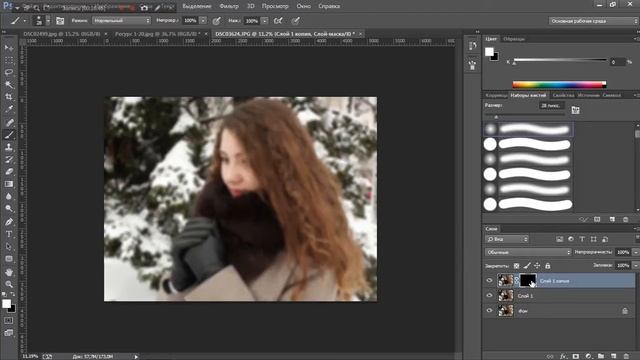Select the Gradient tool
This screenshot has width=640, height=360.
[x=9, y=184]
